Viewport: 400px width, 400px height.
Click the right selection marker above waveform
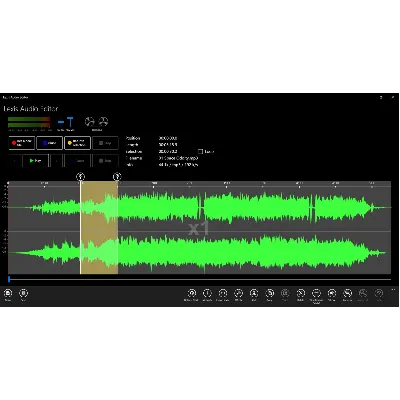pyautogui.click(x=117, y=176)
